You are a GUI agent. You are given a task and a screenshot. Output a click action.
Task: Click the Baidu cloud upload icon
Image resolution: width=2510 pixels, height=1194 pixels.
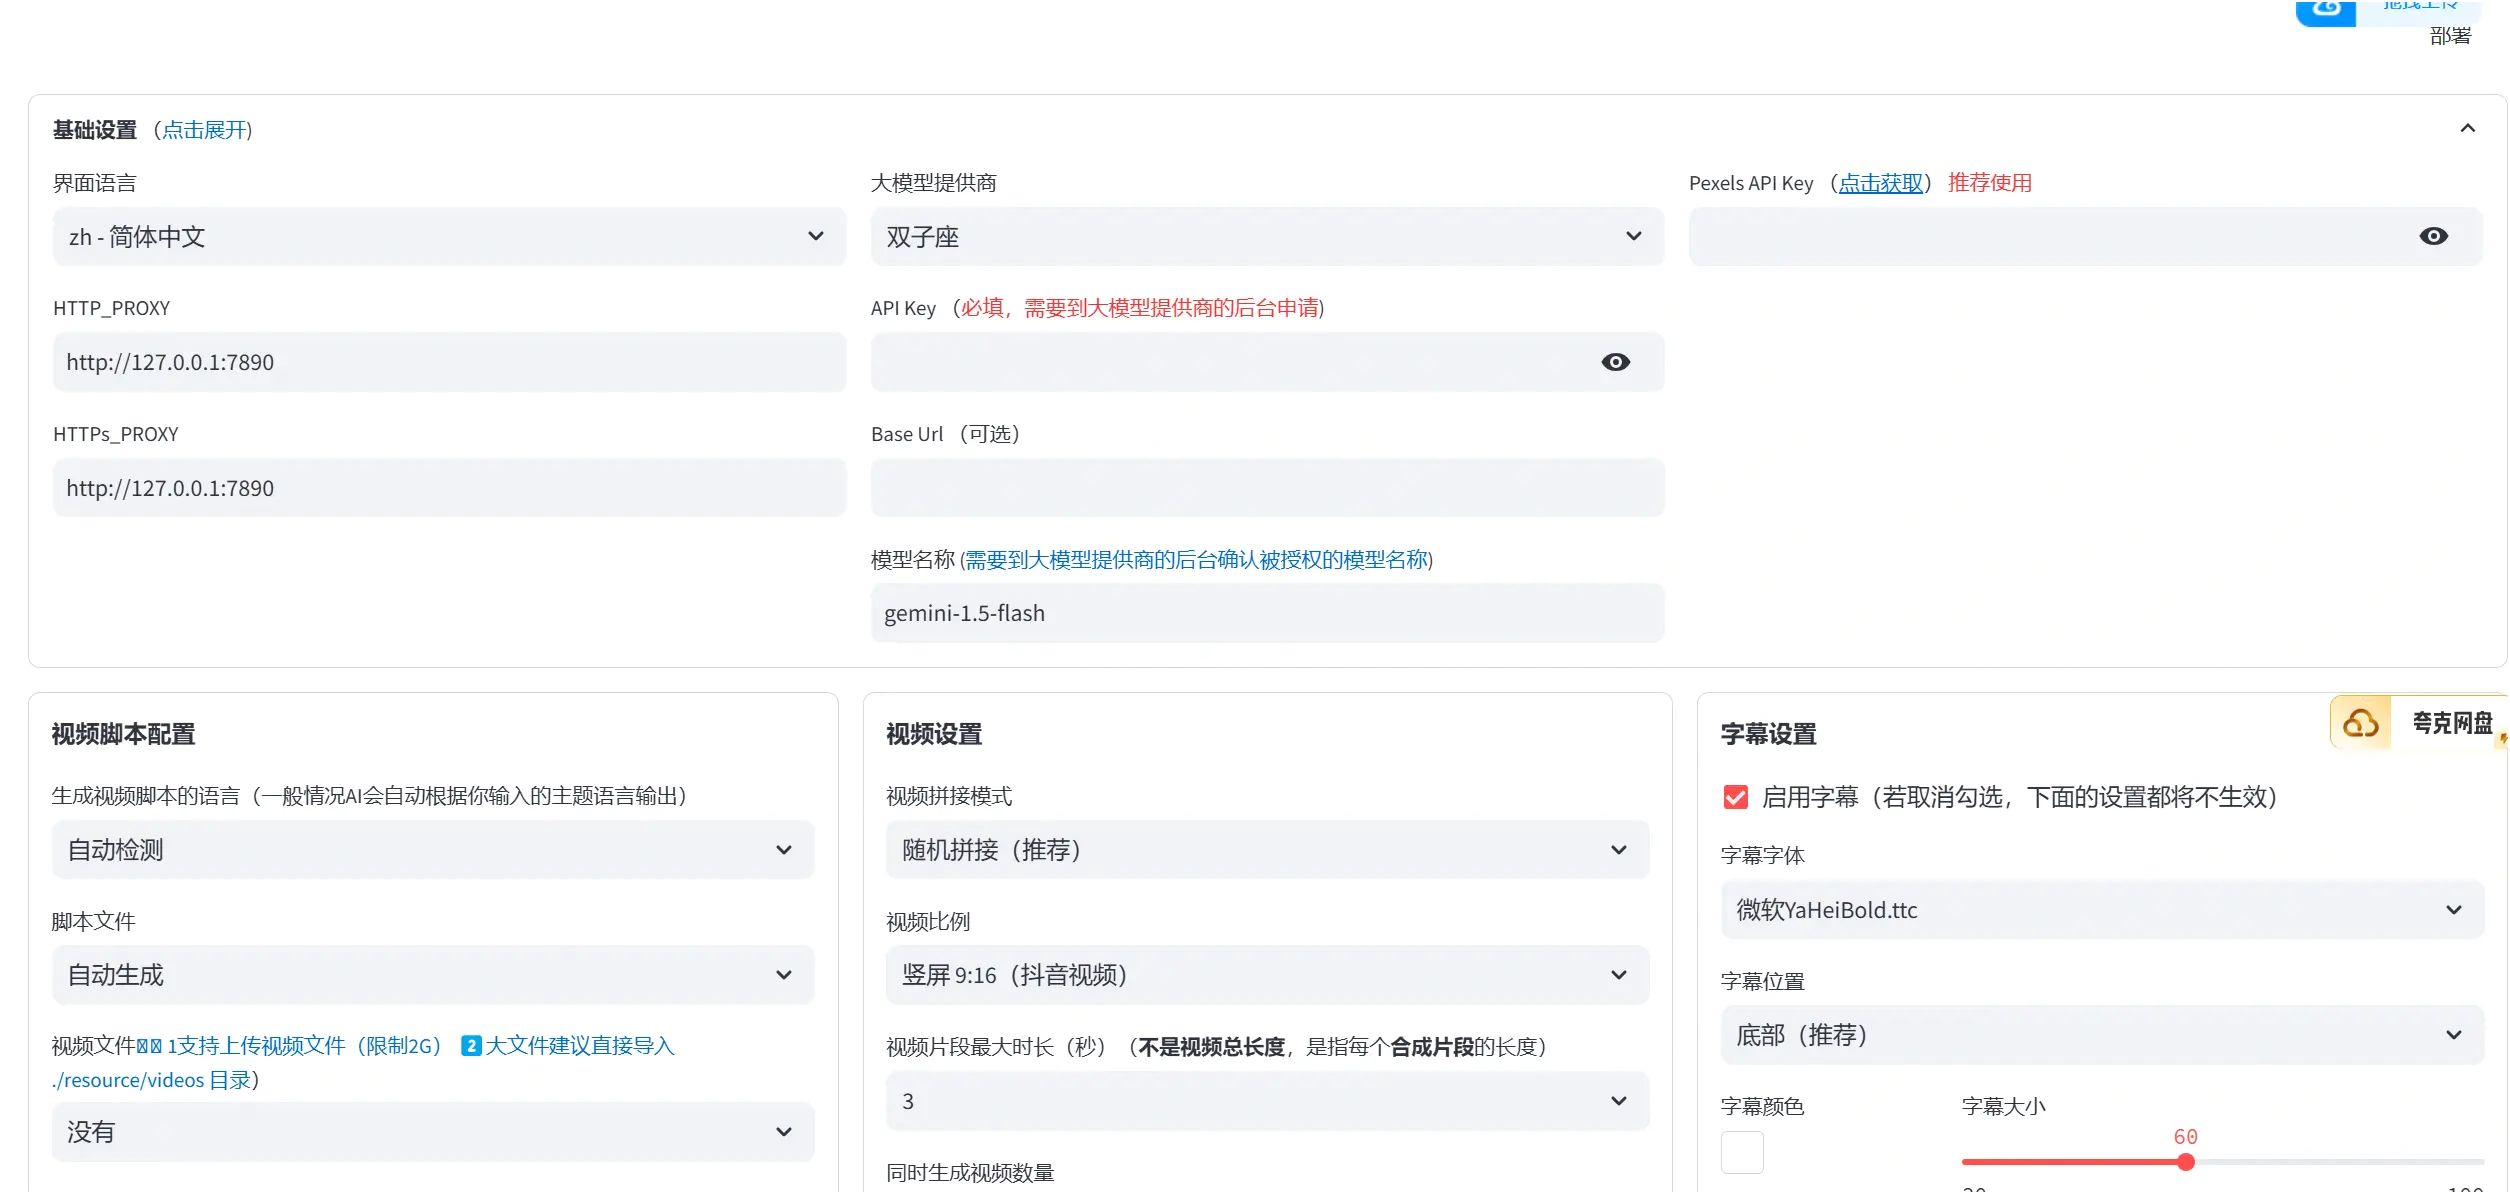[x=2326, y=10]
